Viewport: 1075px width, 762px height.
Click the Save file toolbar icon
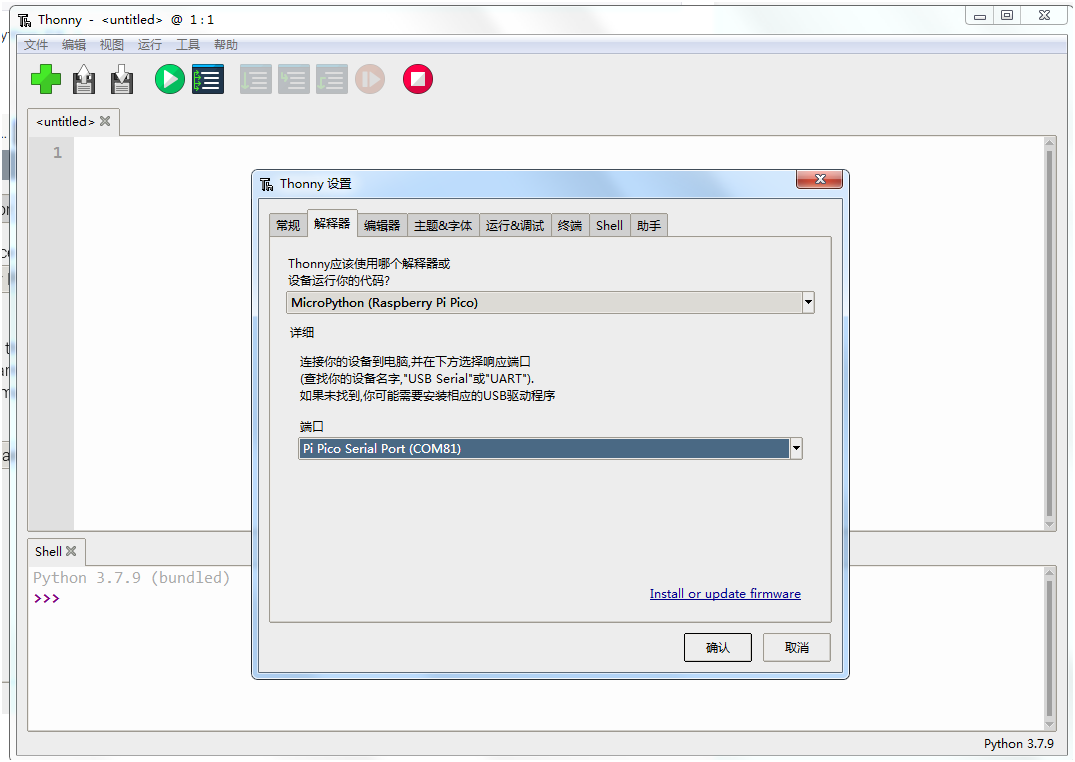[122, 79]
